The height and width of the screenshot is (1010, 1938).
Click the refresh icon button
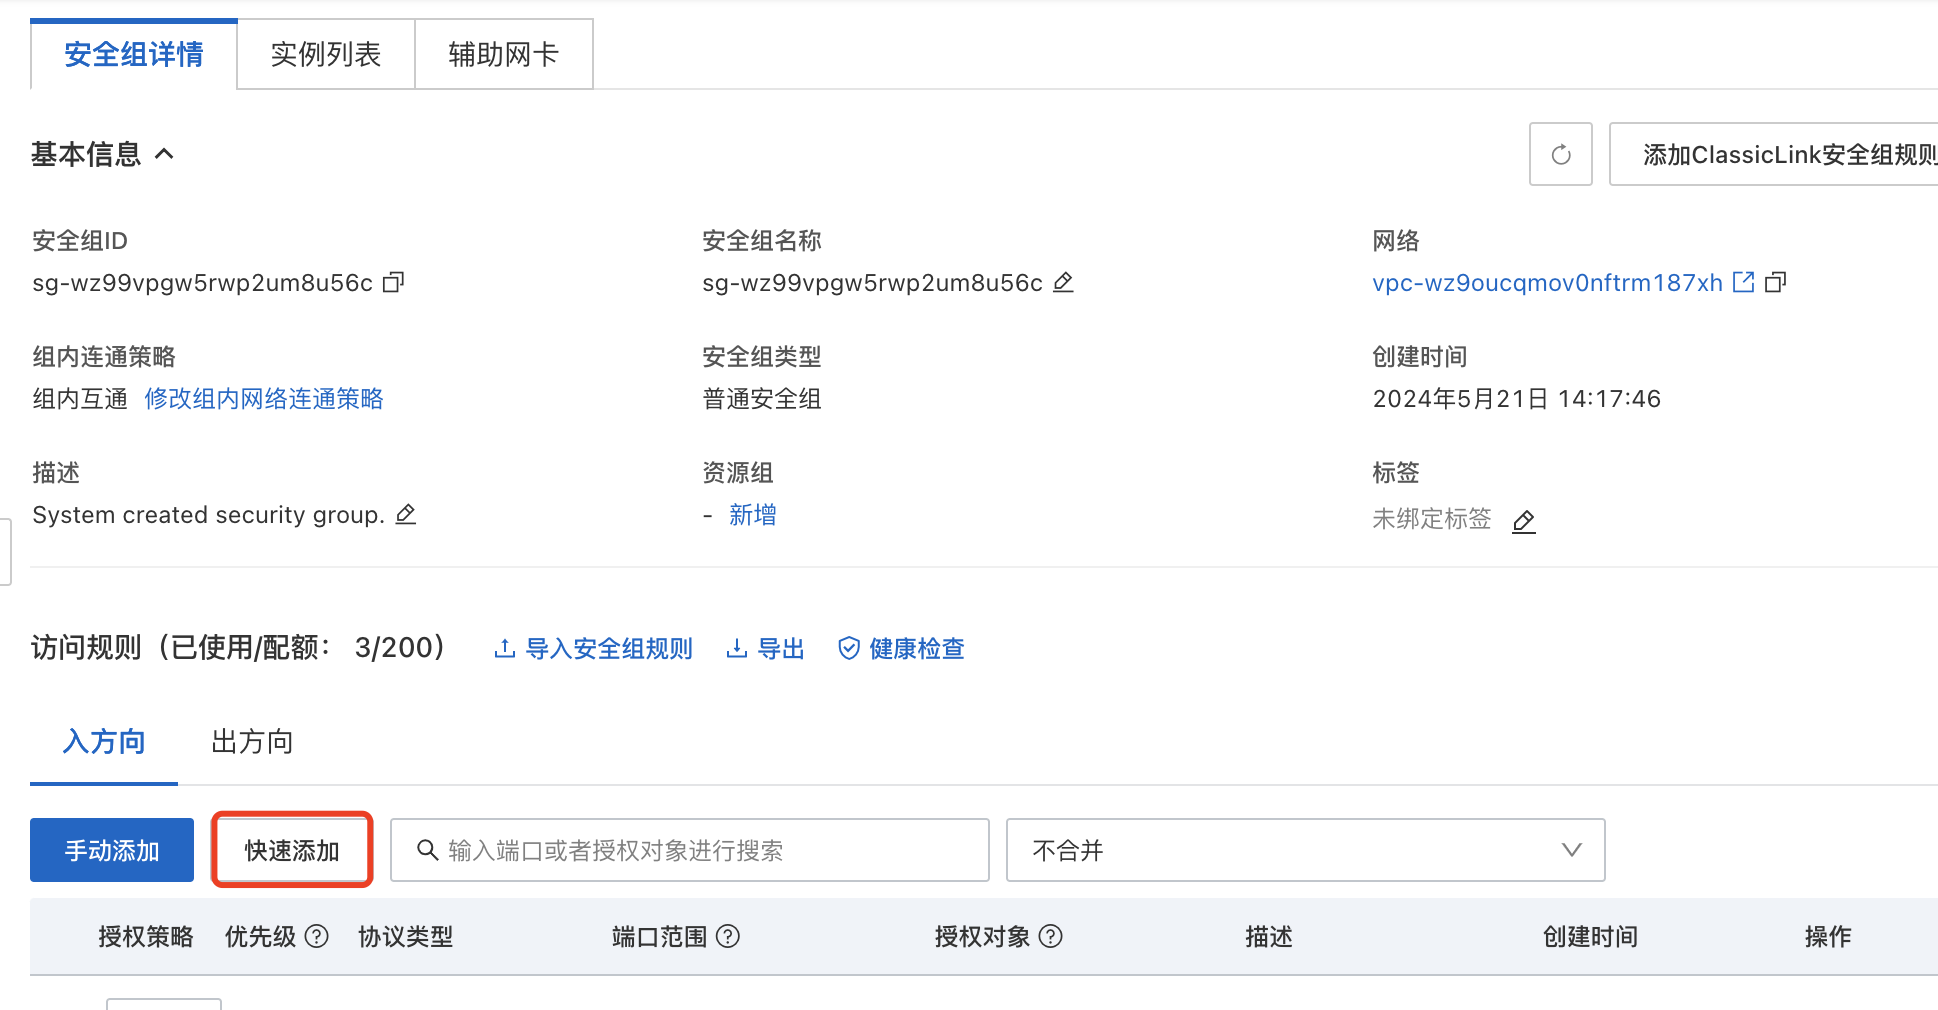pos(1560,155)
